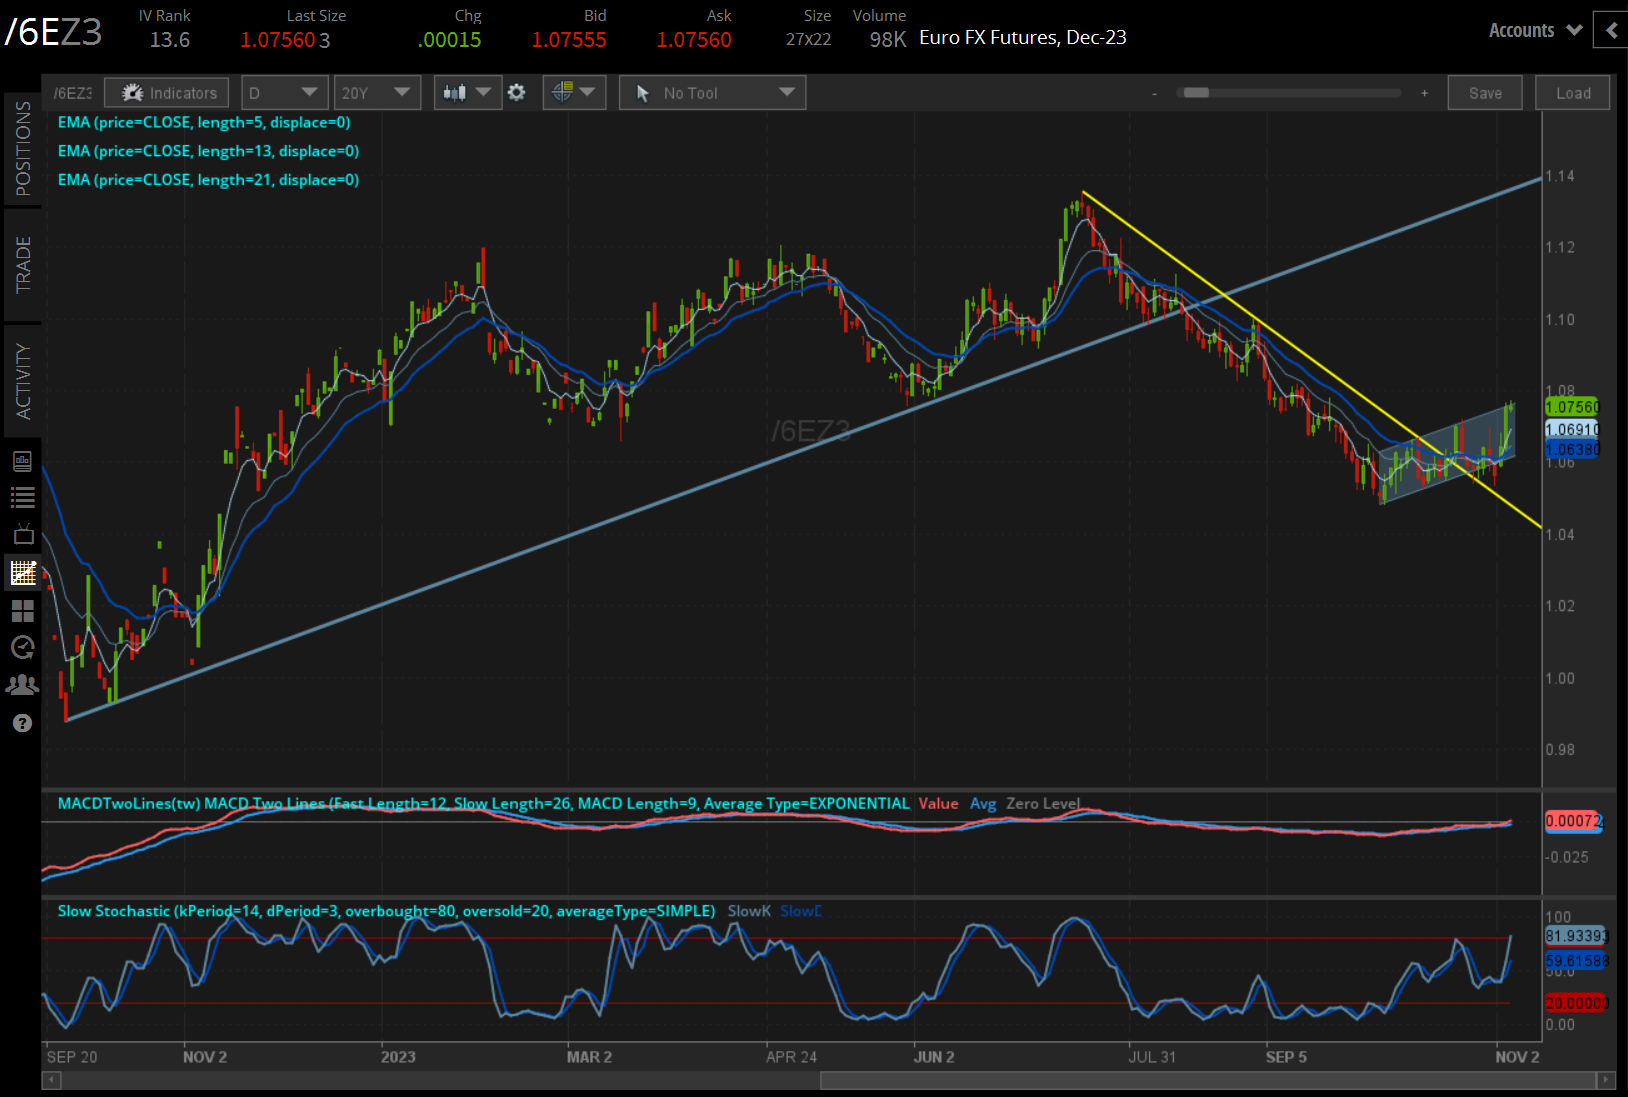The height and width of the screenshot is (1097, 1628).
Task: Open the help question mark icon
Action: (x=22, y=723)
